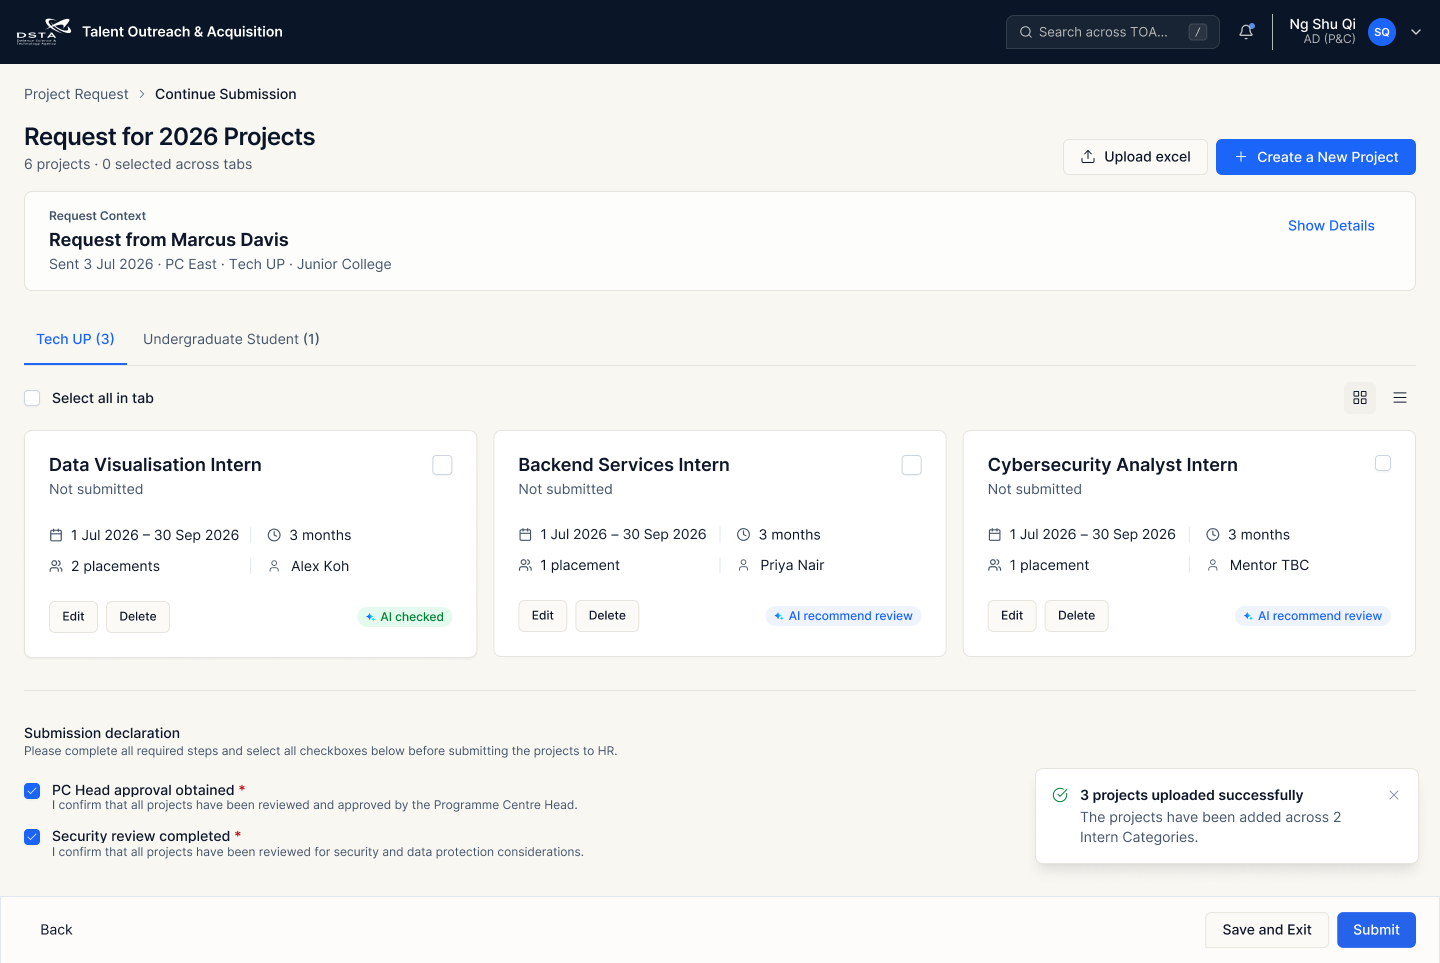The width and height of the screenshot is (1440, 963).
Task: Click Backend Services AI recommend review badge
Action: (844, 616)
